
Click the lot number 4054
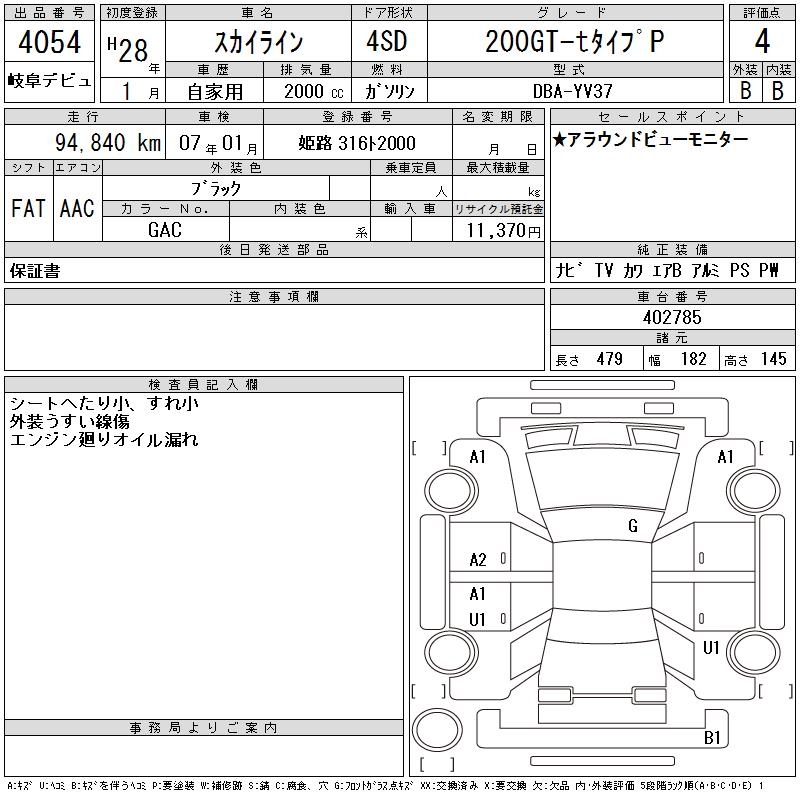point(49,41)
